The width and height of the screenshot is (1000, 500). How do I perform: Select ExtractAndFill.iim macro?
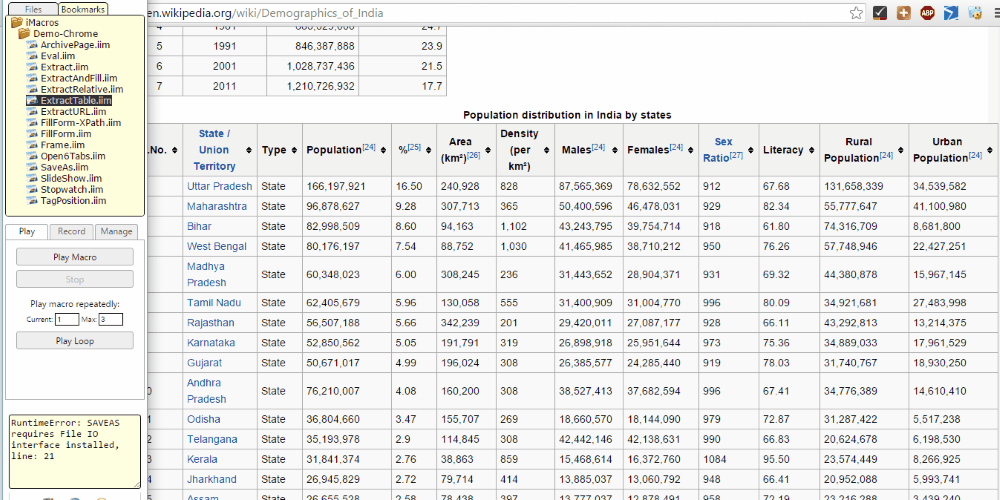[x=79, y=78]
